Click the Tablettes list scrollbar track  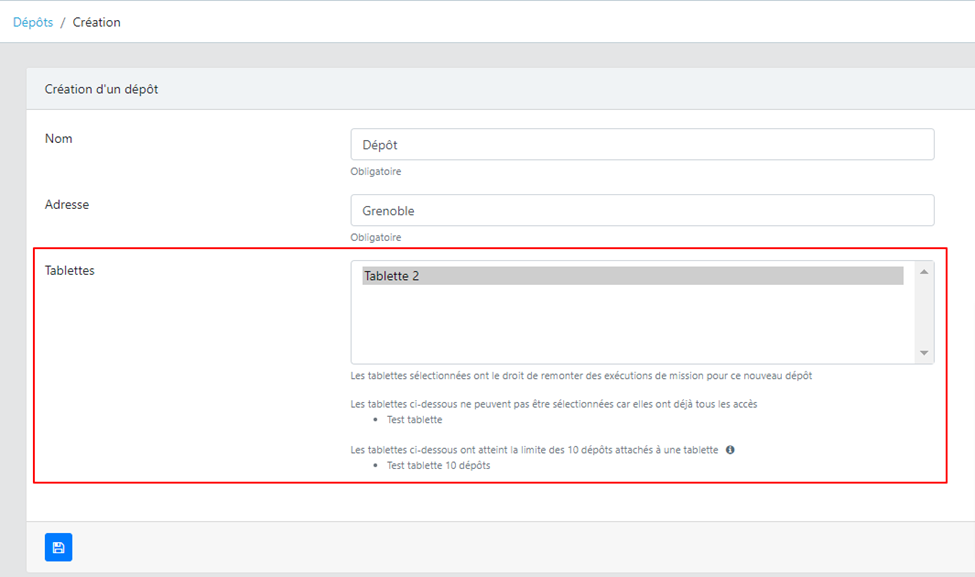924,312
